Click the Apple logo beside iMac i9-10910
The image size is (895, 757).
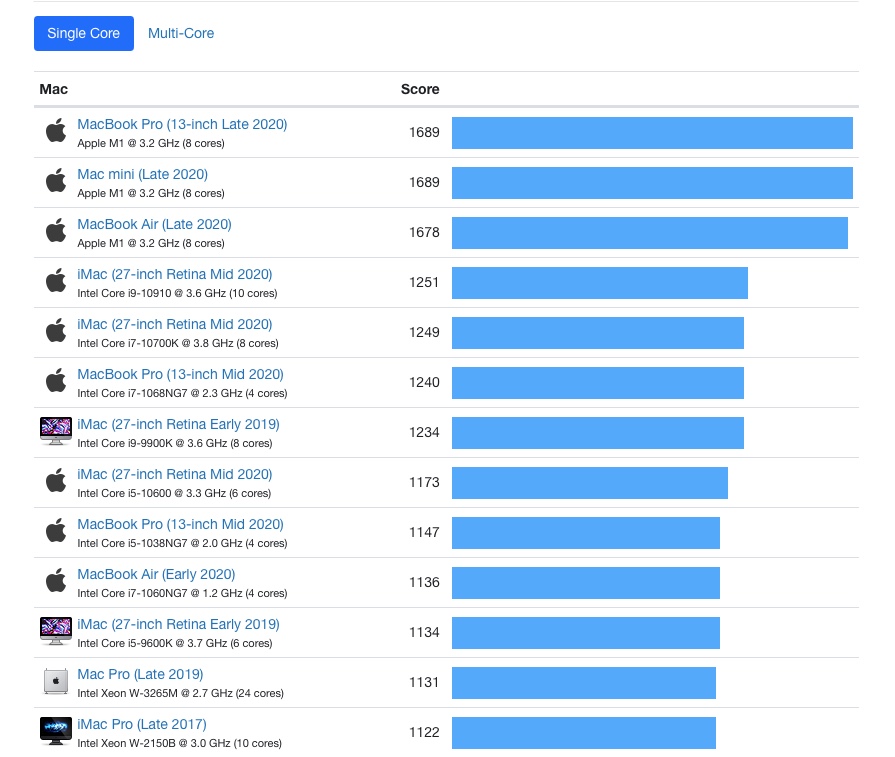click(x=56, y=280)
